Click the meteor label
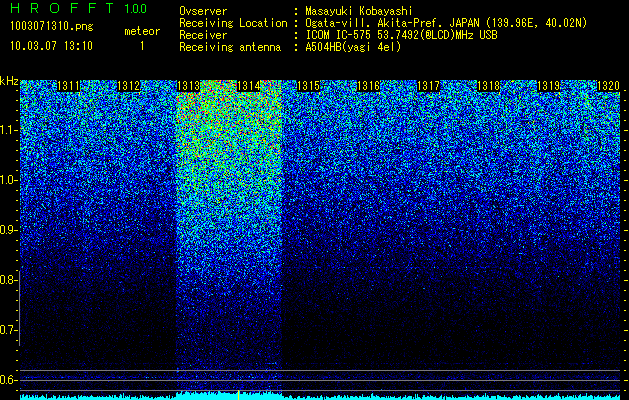 pos(142,31)
